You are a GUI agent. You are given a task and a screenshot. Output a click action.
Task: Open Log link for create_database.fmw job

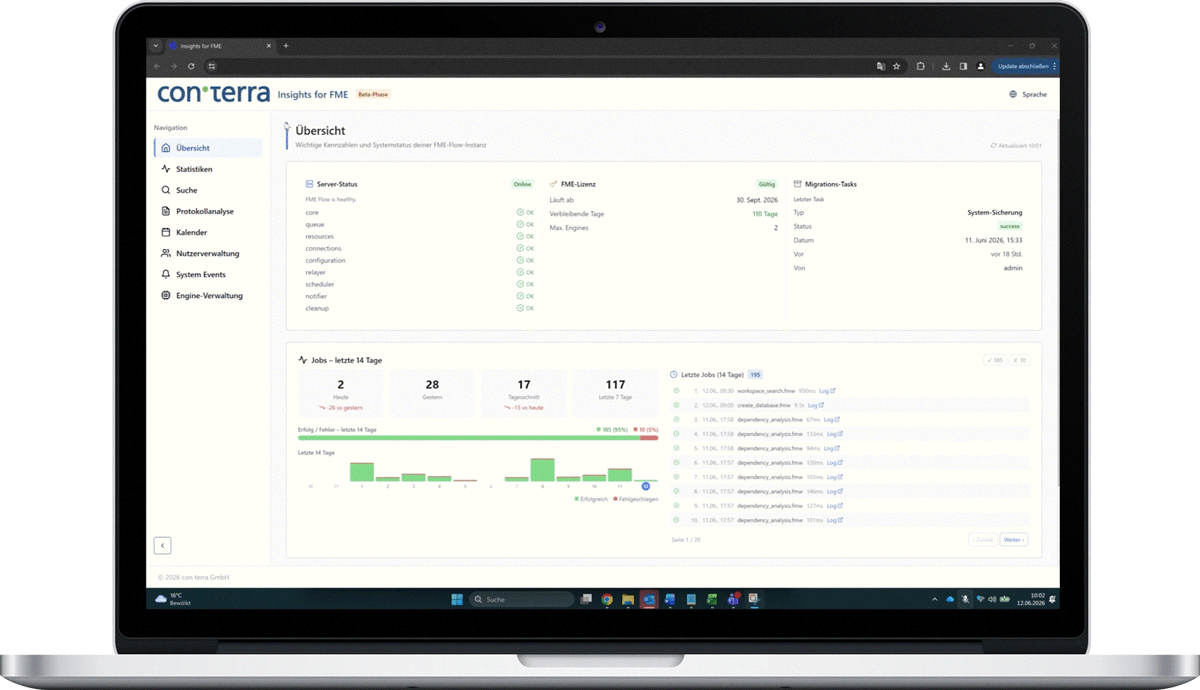coord(815,405)
